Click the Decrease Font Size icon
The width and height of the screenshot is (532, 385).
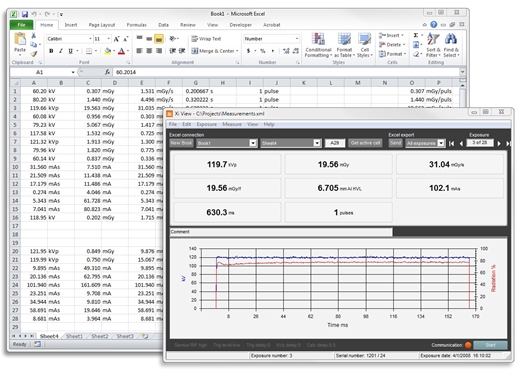[126, 39]
